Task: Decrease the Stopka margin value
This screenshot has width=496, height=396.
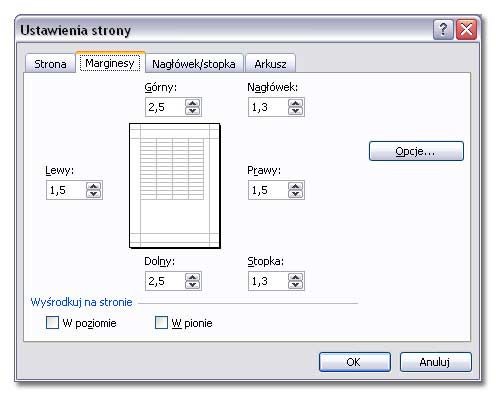Action: (295, 285)
